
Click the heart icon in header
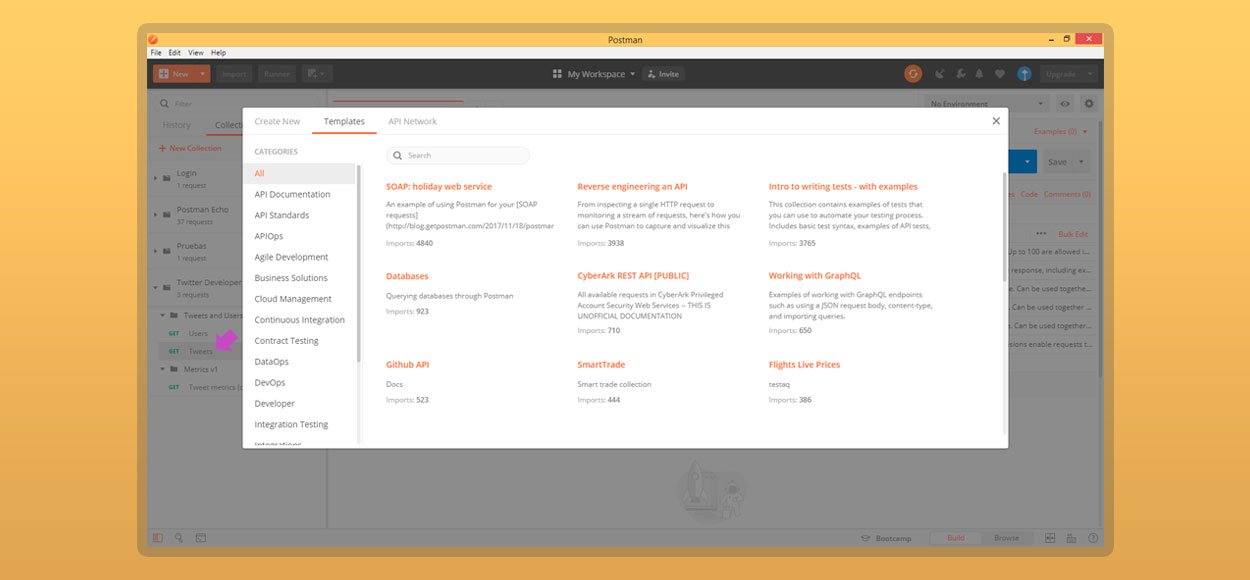pos(1000,74)
